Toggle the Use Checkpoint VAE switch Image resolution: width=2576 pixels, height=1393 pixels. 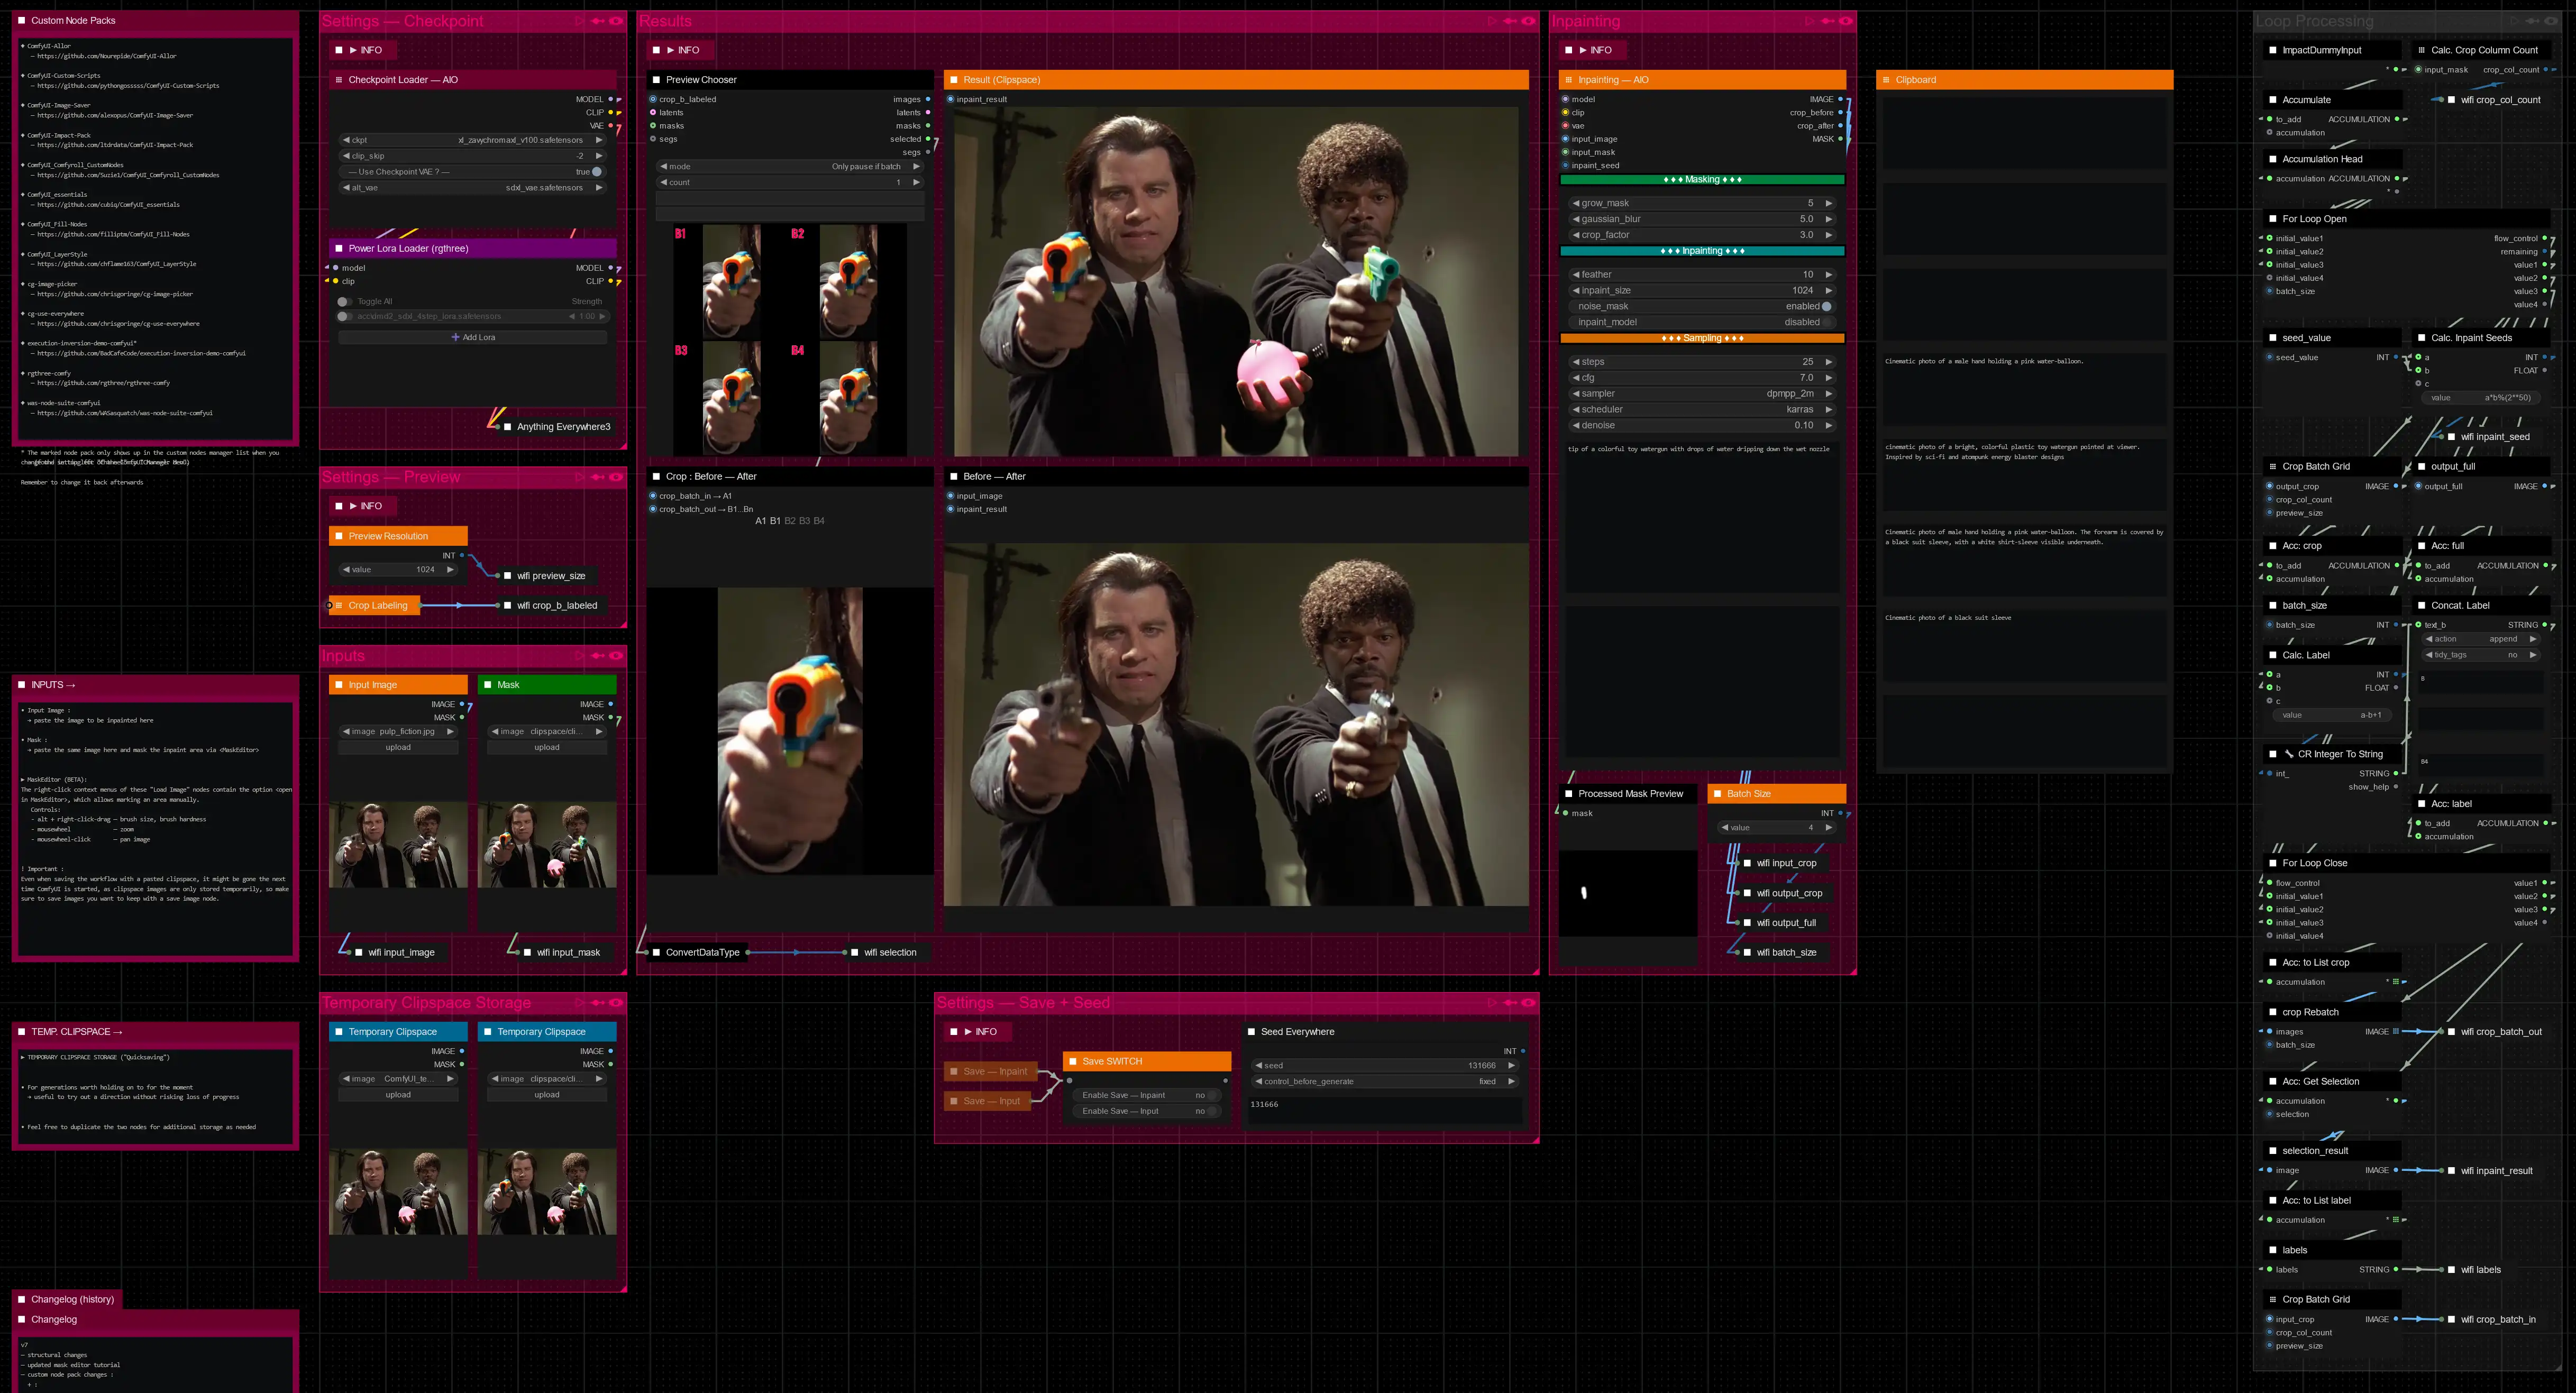click(597, 172)
